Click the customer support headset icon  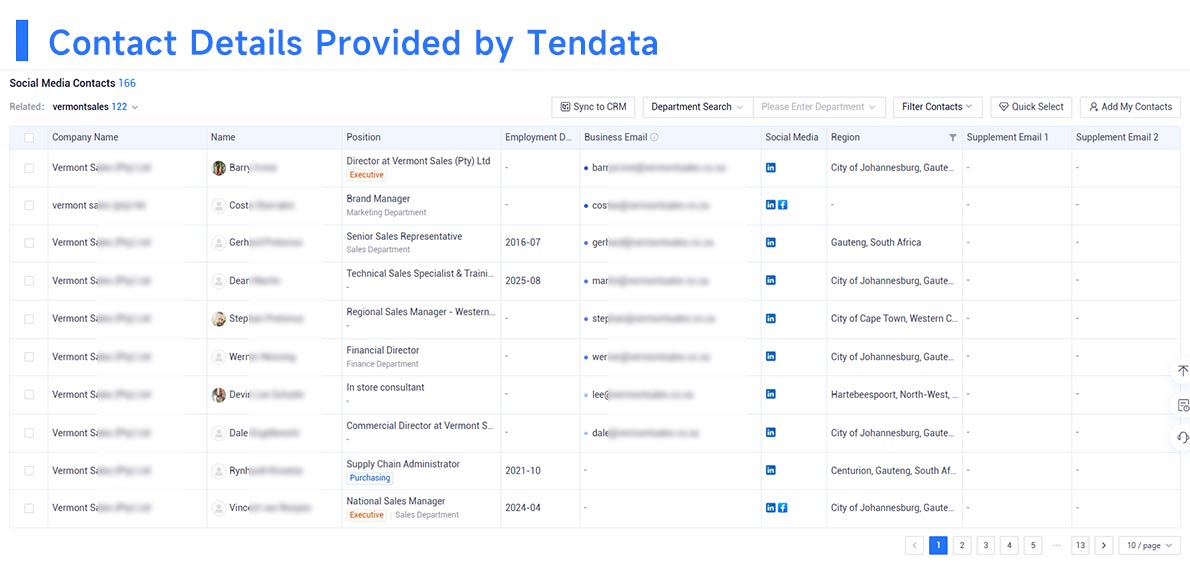click(1182, 437)
